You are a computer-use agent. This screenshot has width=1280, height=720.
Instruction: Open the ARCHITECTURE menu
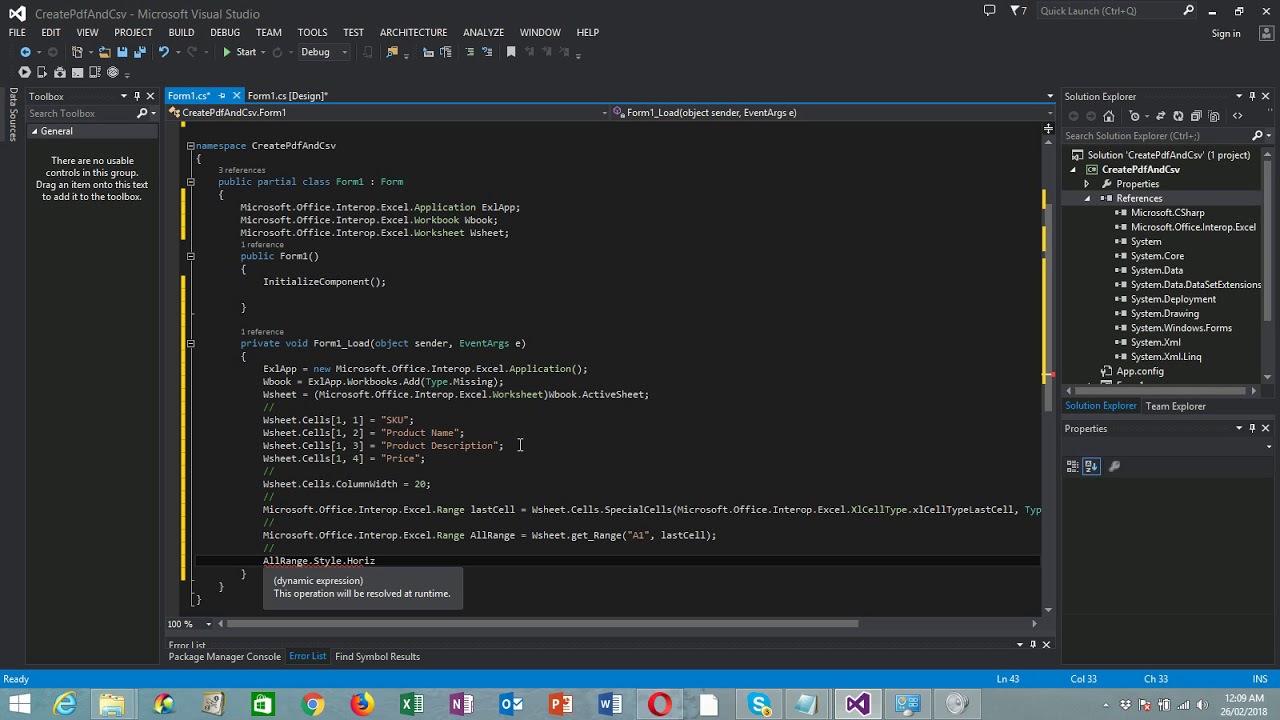413,32
